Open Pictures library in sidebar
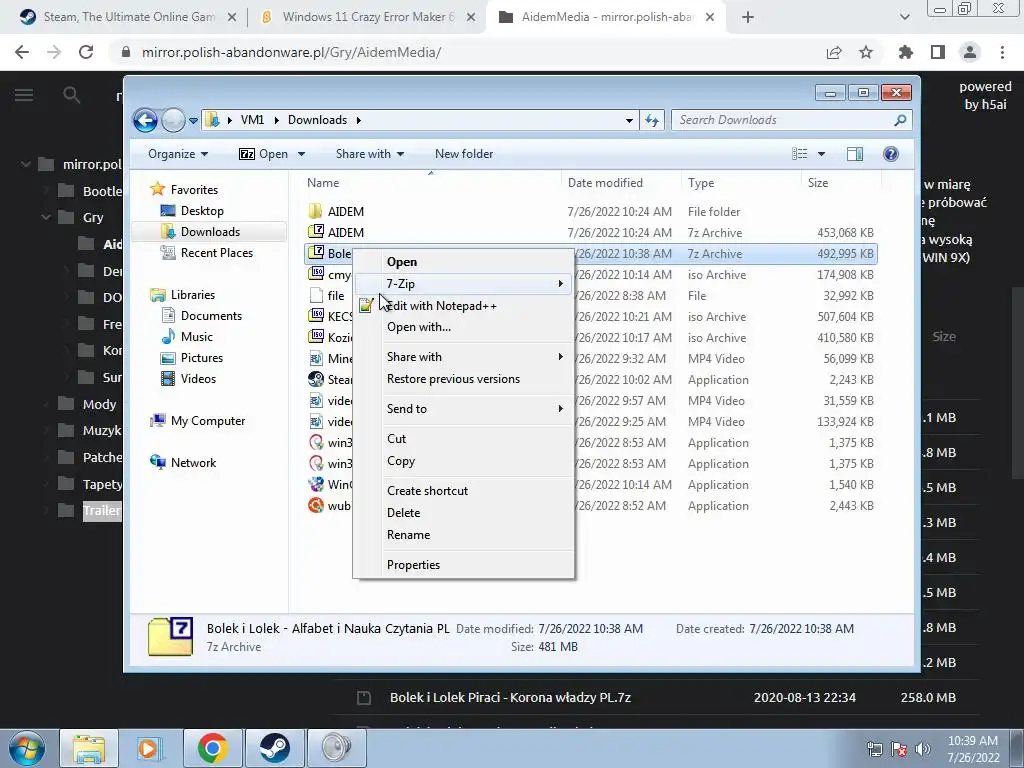 (201, 358)
